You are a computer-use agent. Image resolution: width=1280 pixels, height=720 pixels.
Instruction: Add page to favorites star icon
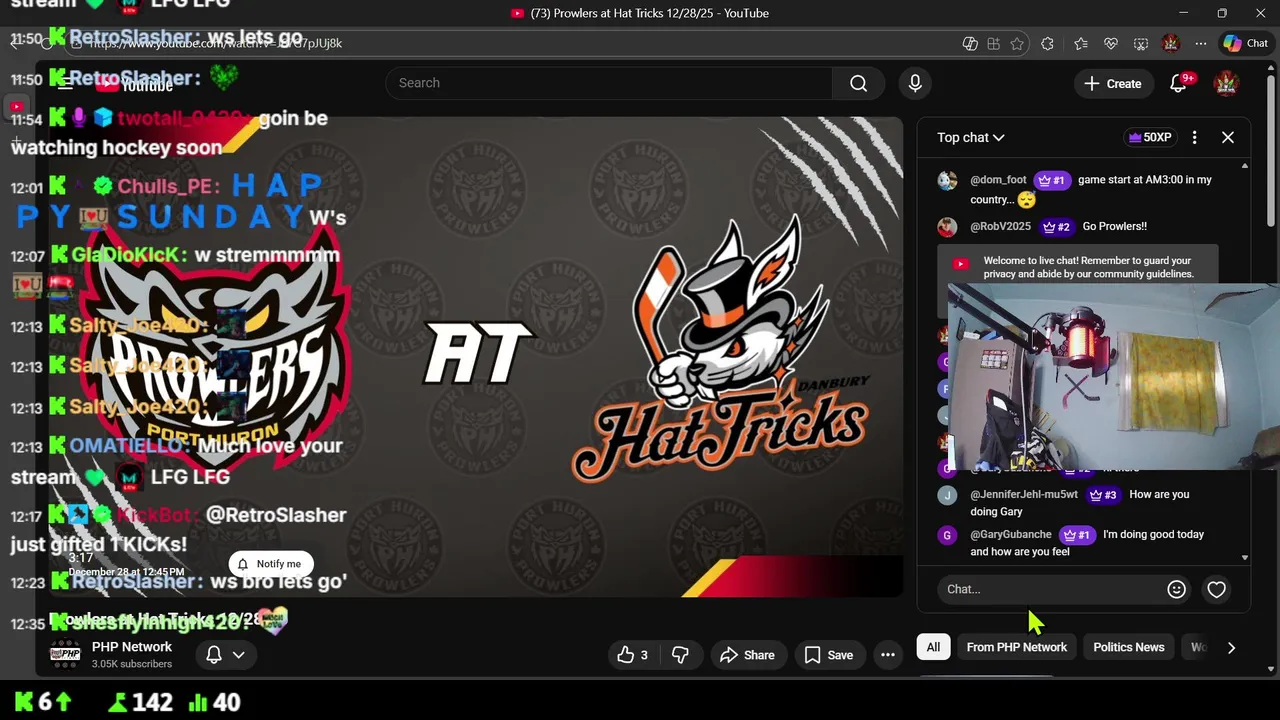point(1017,43)
